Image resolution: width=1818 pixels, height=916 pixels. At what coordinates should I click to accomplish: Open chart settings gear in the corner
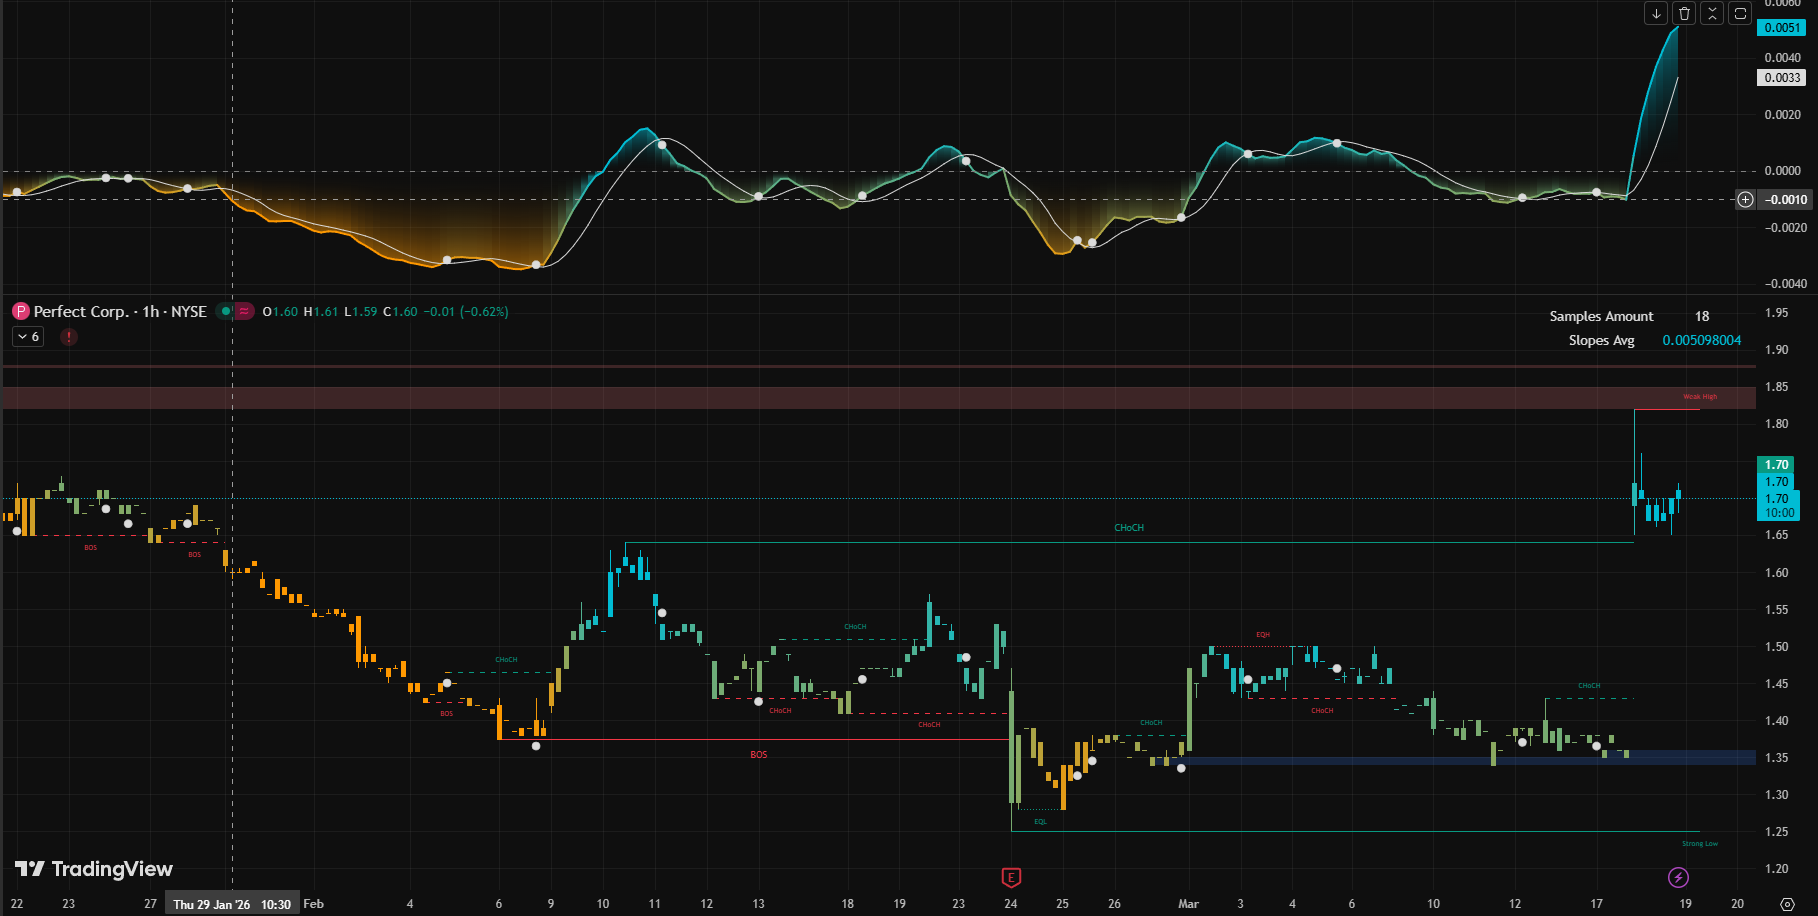[x=1787, y=904]
